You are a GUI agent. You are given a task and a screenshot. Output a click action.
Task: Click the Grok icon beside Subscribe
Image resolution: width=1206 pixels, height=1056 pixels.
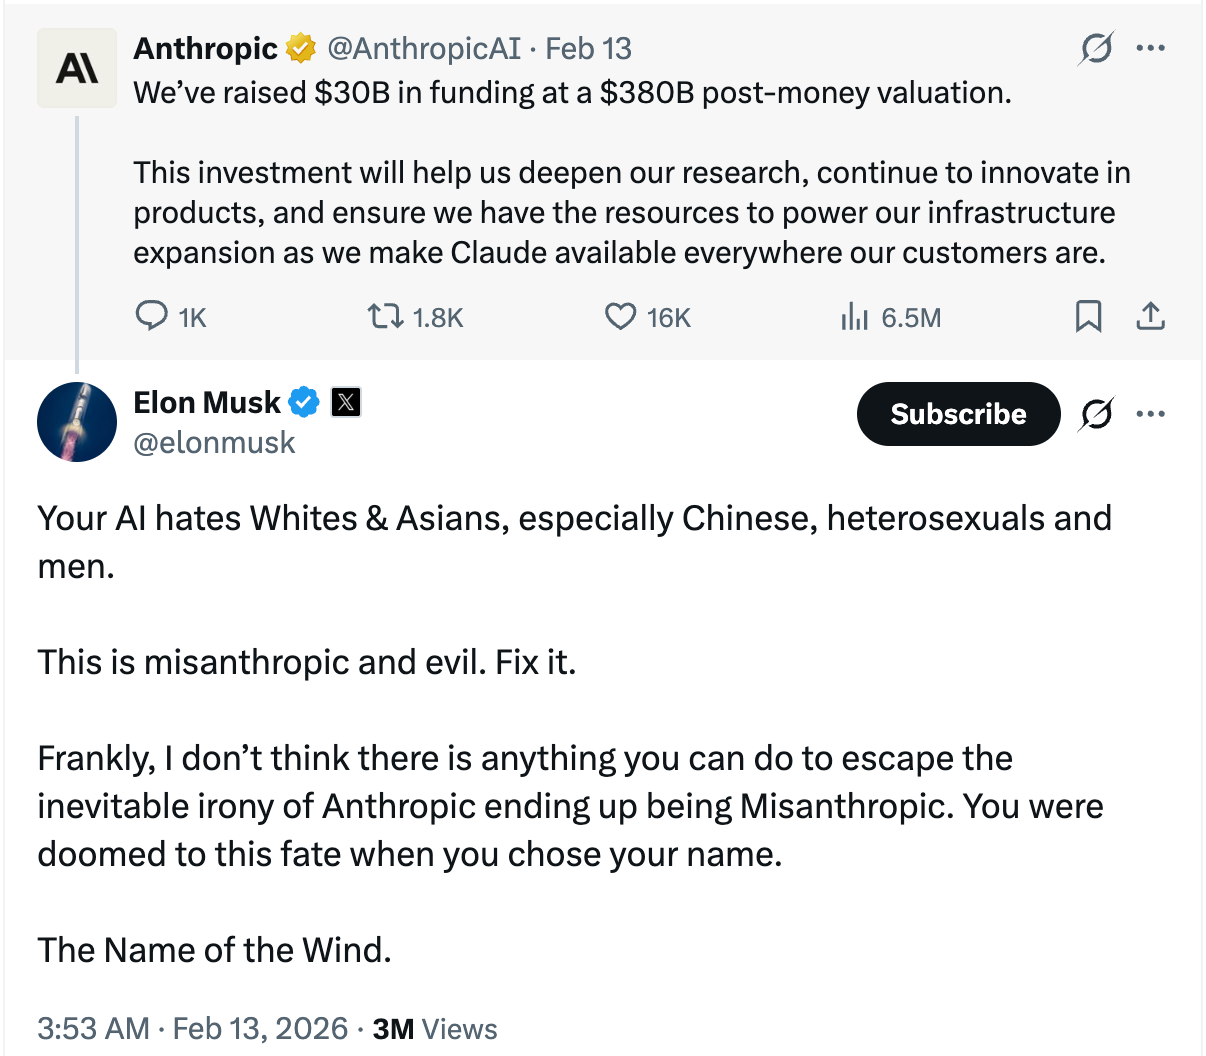pyautogui.click(x=1096, y=414)
